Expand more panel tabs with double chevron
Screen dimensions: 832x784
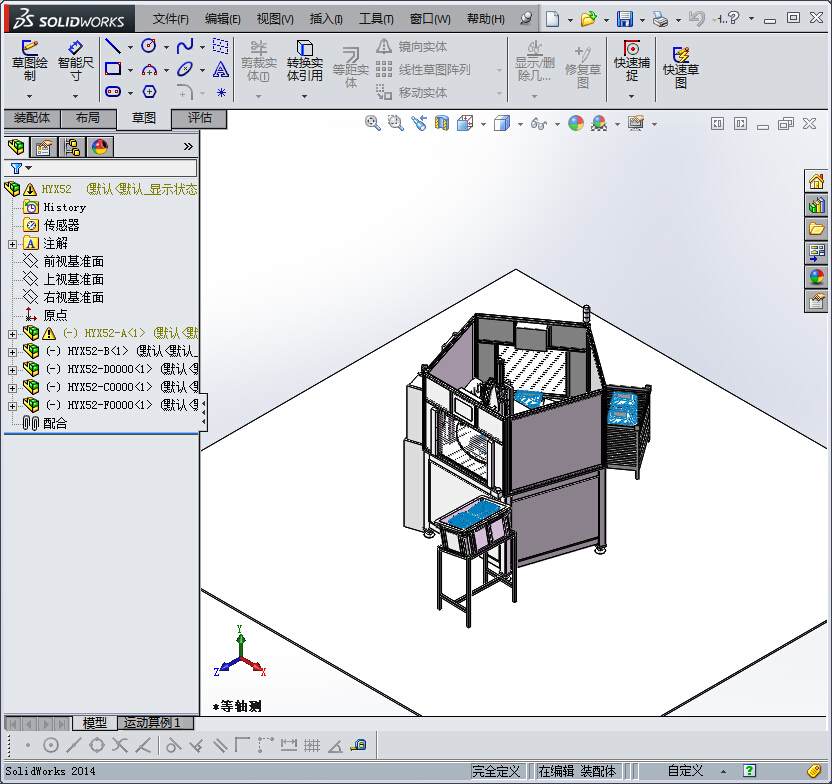coord(188,146)
